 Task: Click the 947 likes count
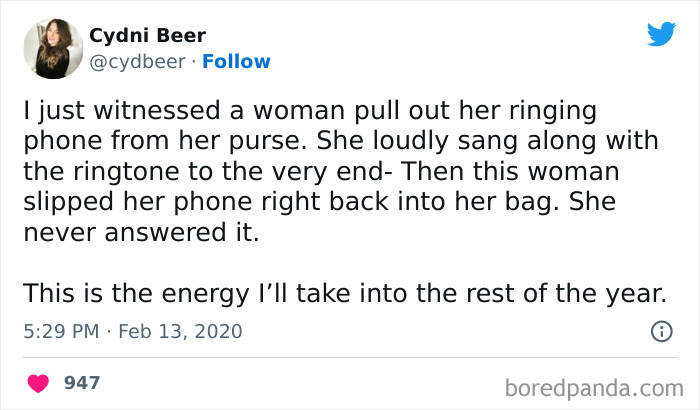pos(81,382)
